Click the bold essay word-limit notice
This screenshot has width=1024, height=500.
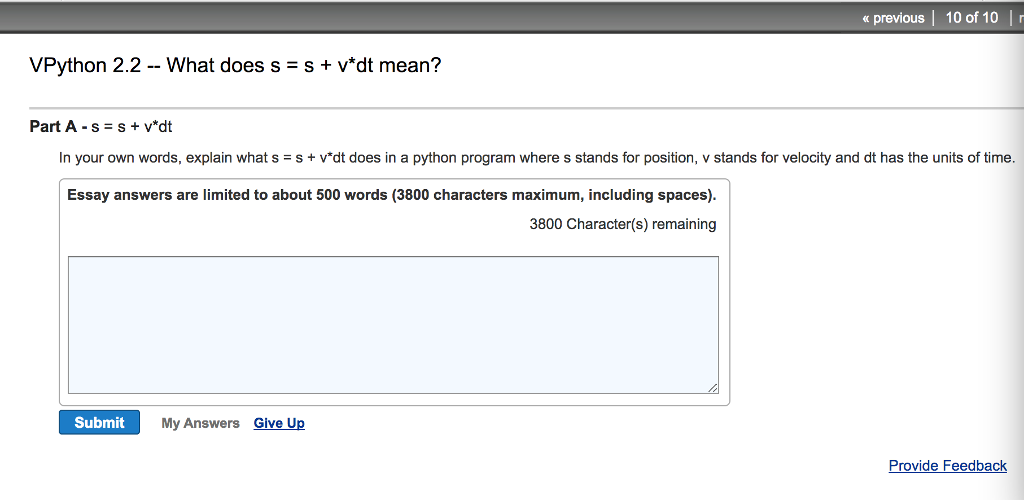click(391, 195)
